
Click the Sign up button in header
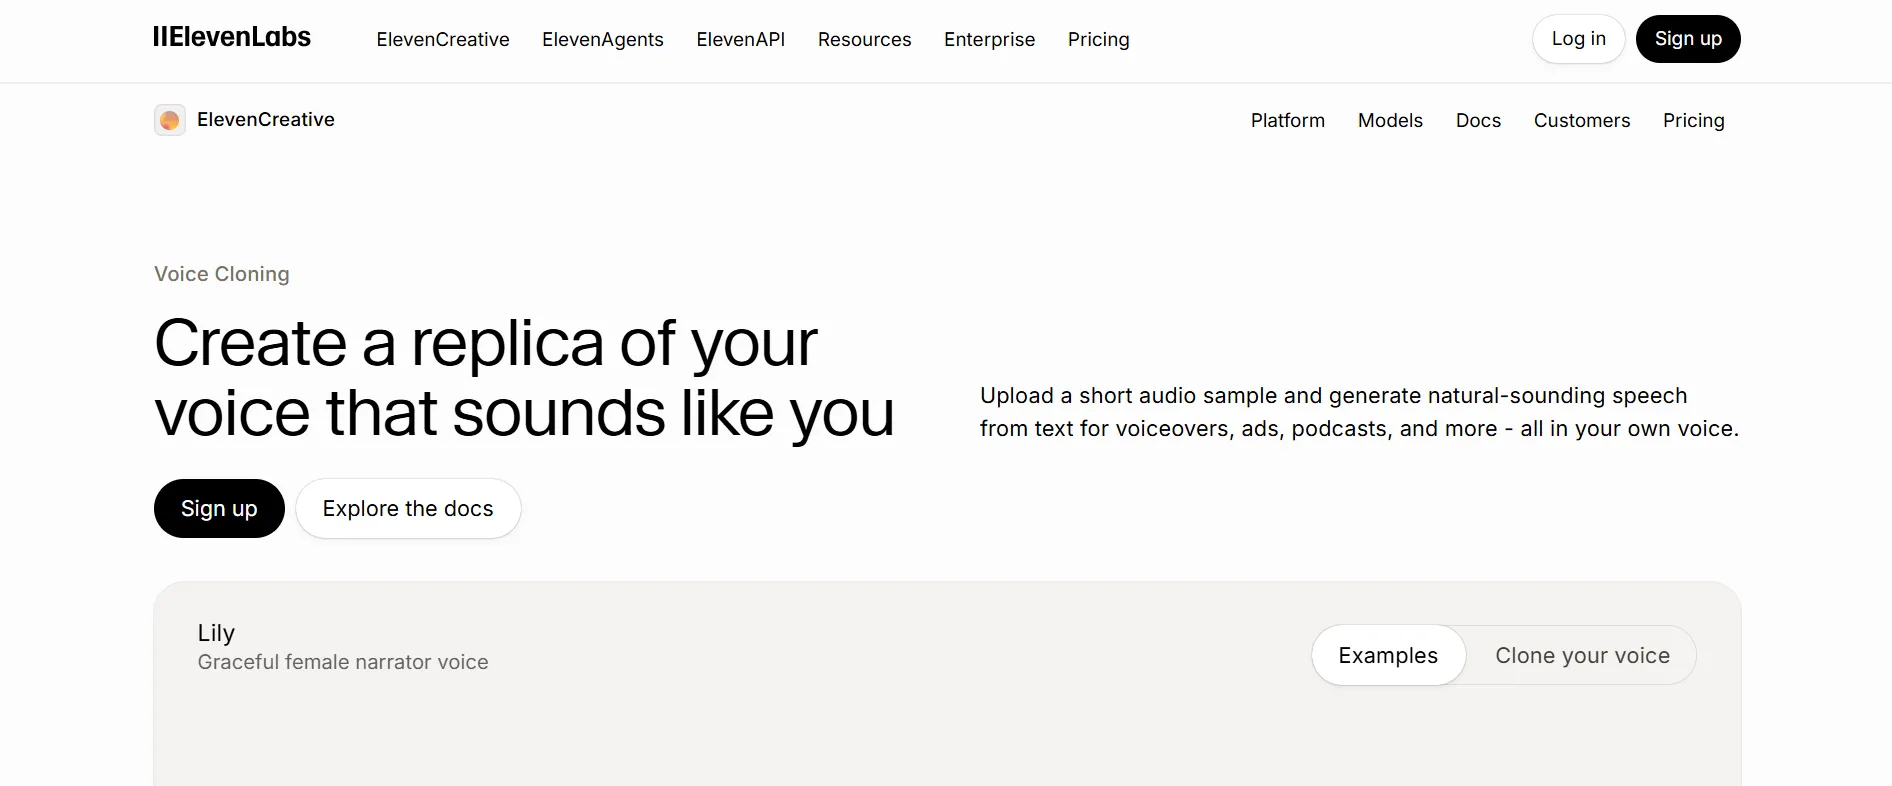click(x=1688, y=39)
